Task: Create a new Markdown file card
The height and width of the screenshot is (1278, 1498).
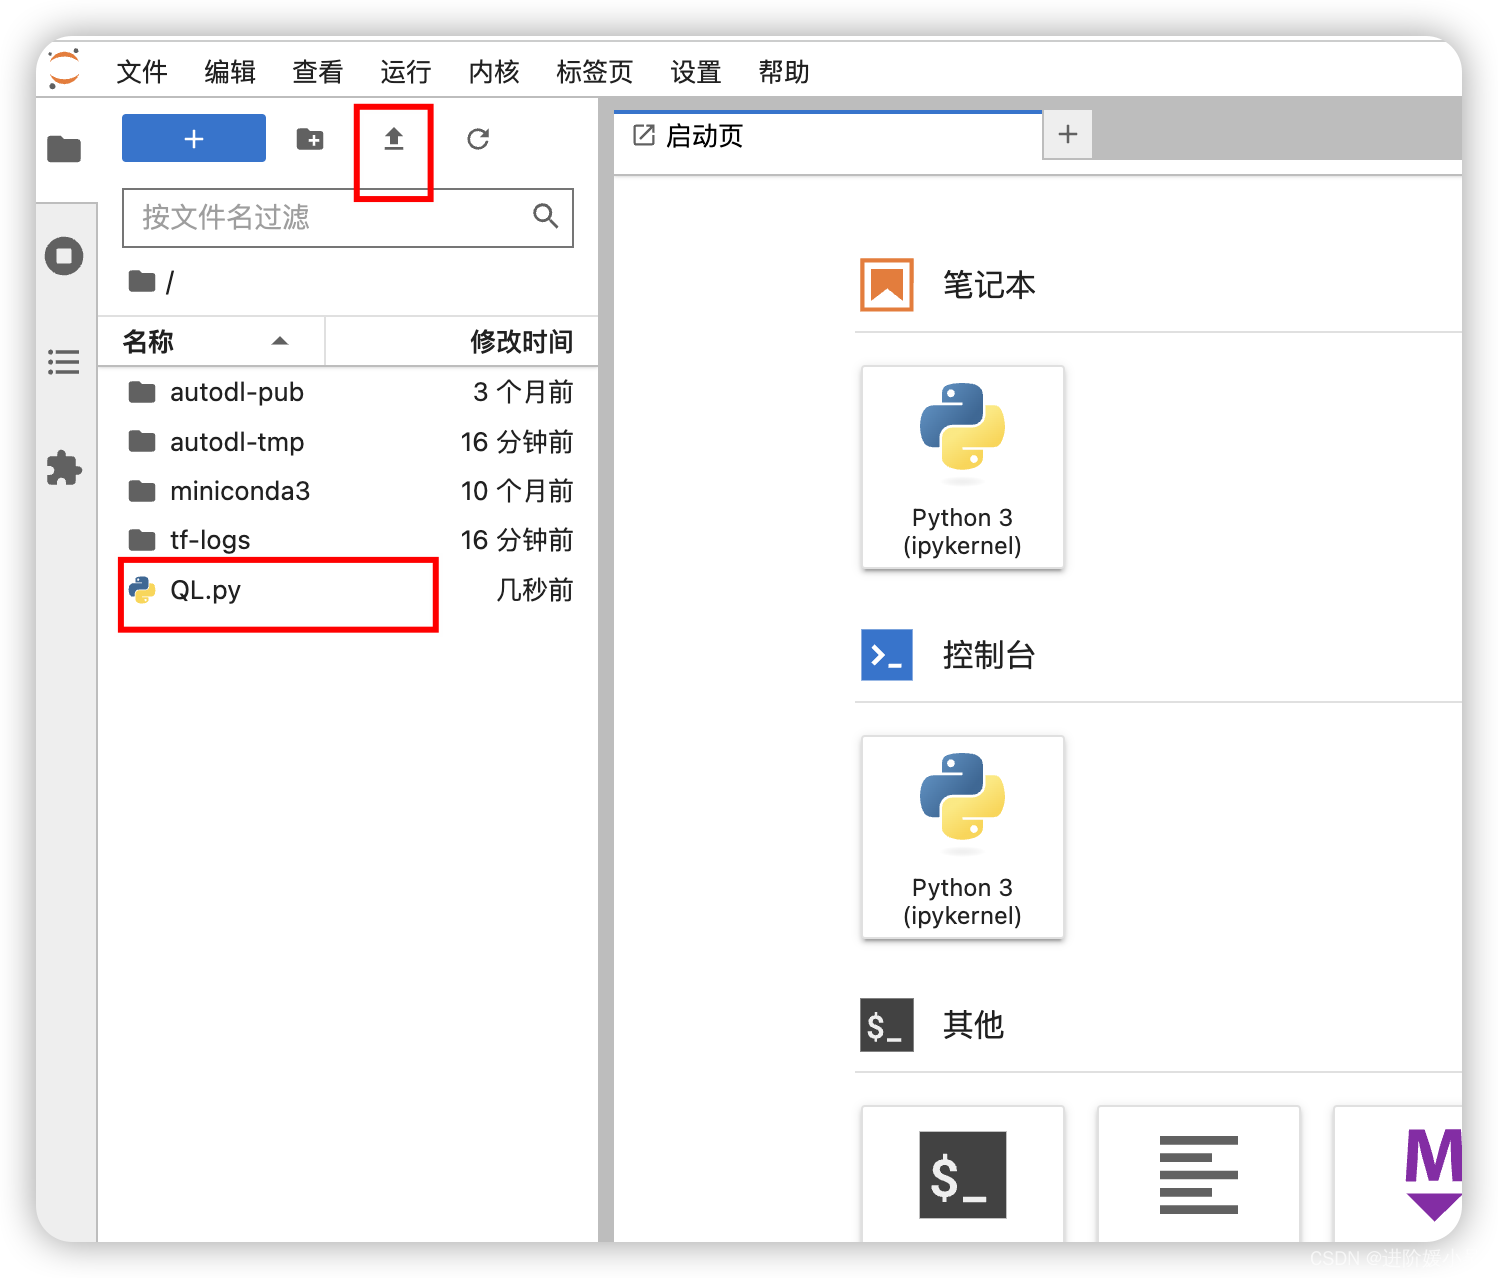Action: 1398,1174
